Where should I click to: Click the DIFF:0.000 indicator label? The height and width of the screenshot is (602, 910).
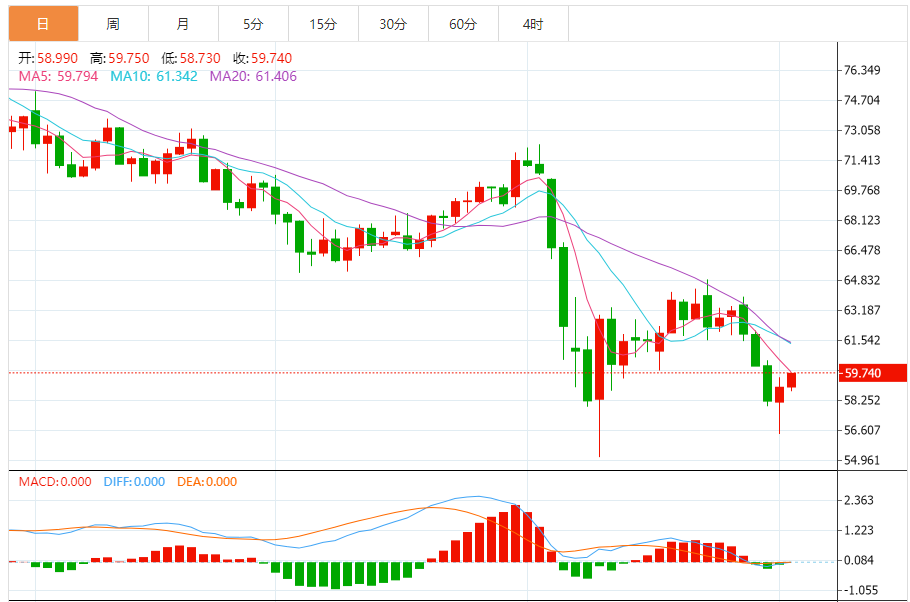(x=134, y=482)
